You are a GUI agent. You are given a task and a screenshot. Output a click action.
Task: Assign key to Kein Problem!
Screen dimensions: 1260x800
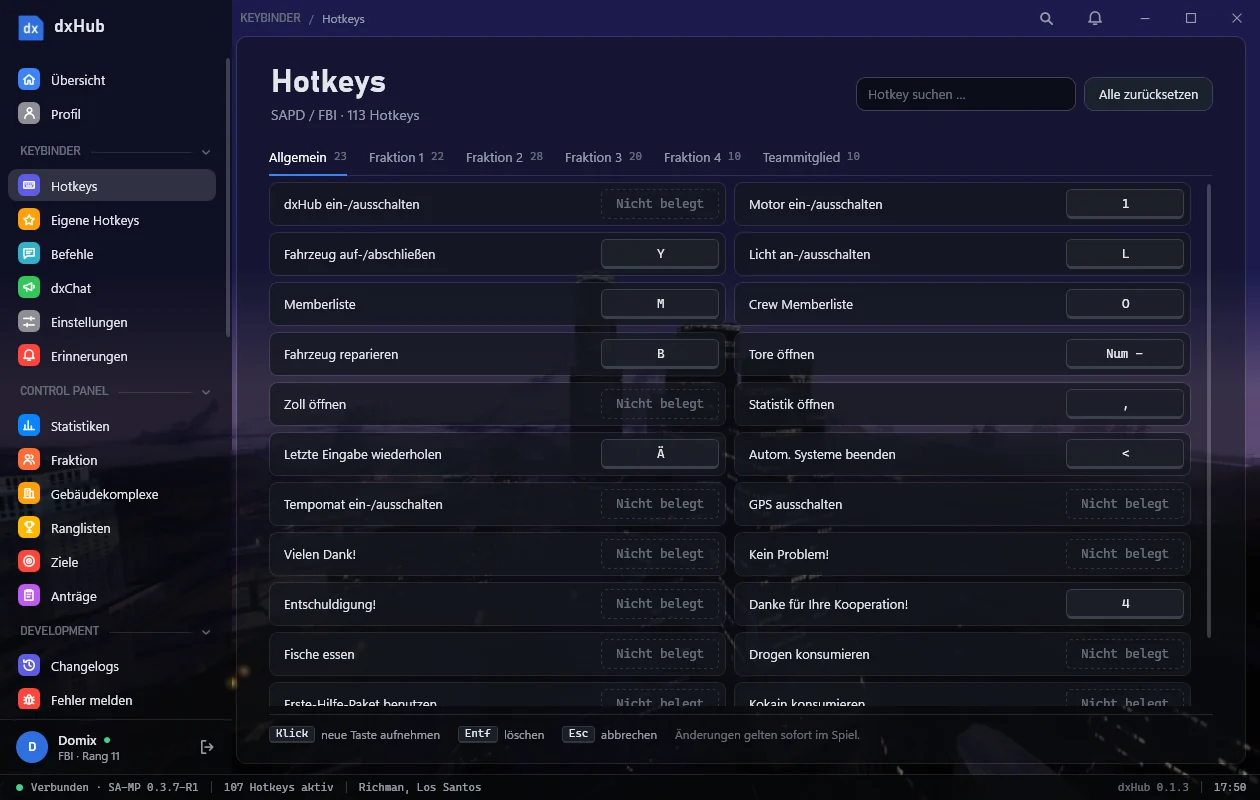(1125, 554)
